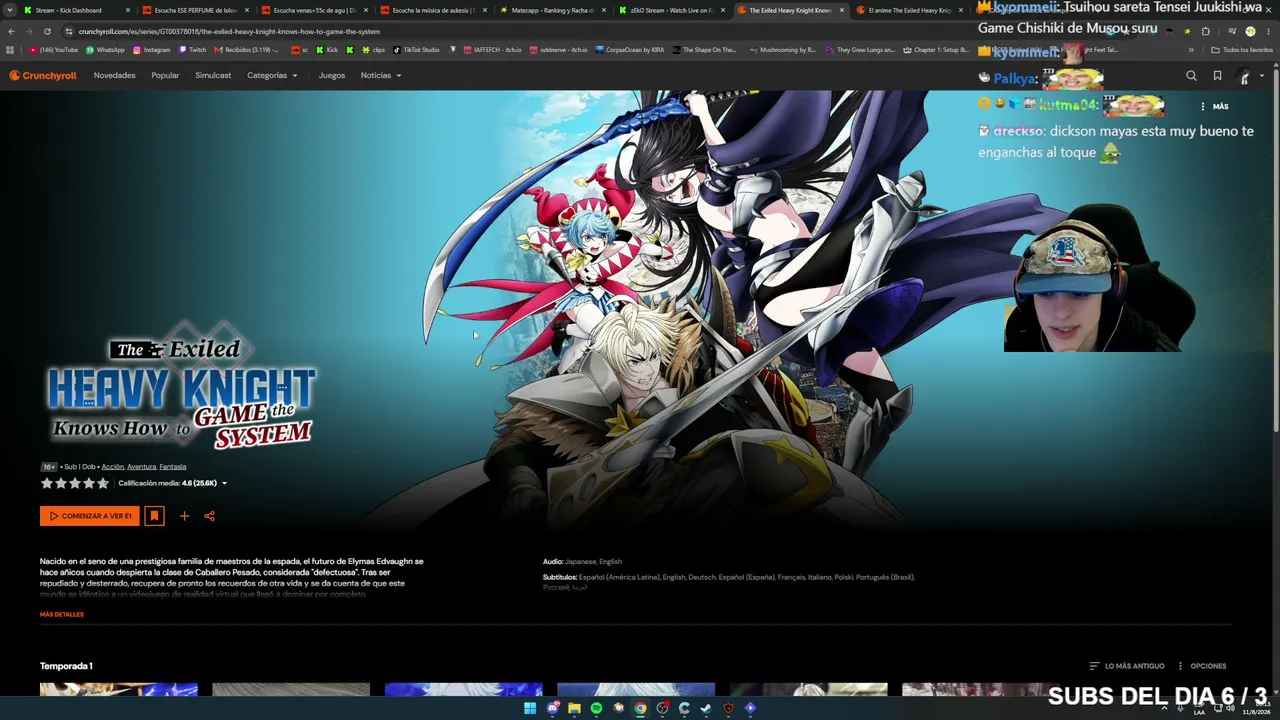Open the episode Opciones menu
The height and width of the screenshot is (720, 1280).
tap(1203, 666)
